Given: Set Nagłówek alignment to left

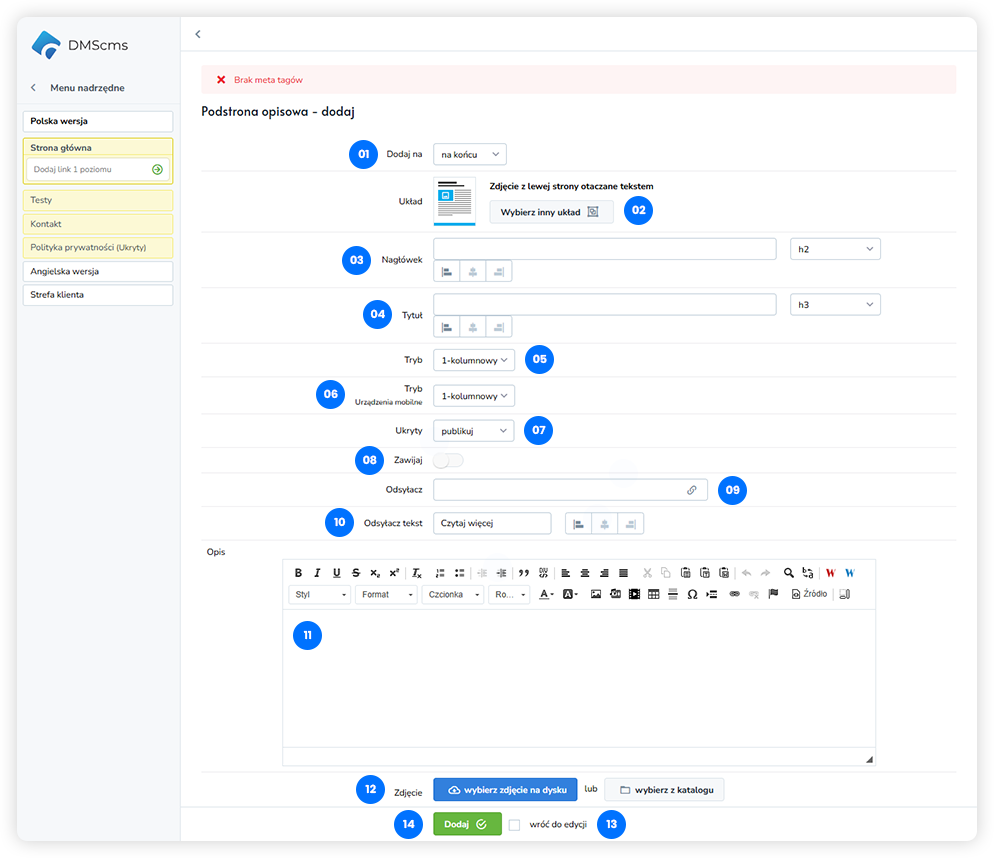Looking at the screenshot, I should 447,271.
